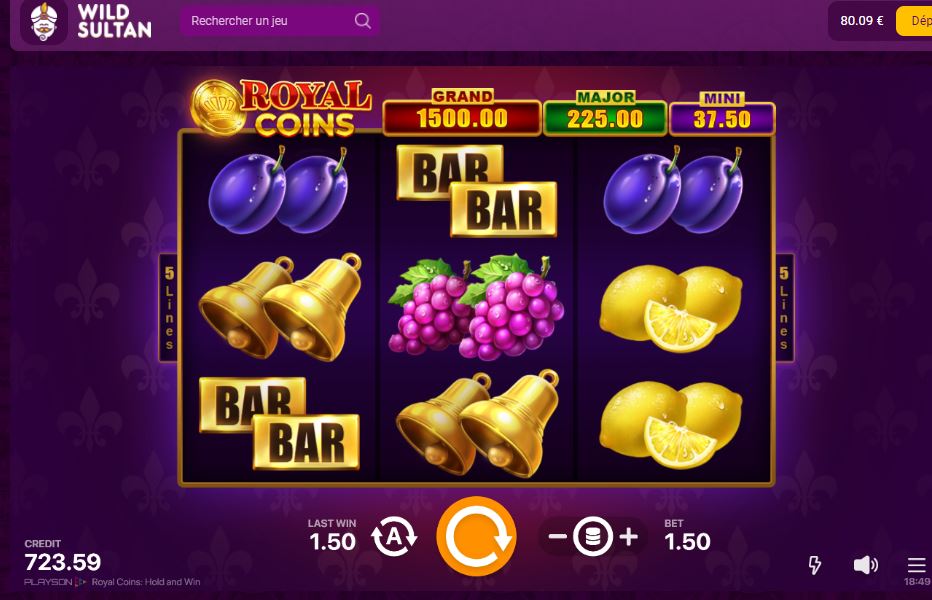The width and height of the screenshot is (932, 600).
Task: Increase the bet with the plus button
Action: coord(629,536)
